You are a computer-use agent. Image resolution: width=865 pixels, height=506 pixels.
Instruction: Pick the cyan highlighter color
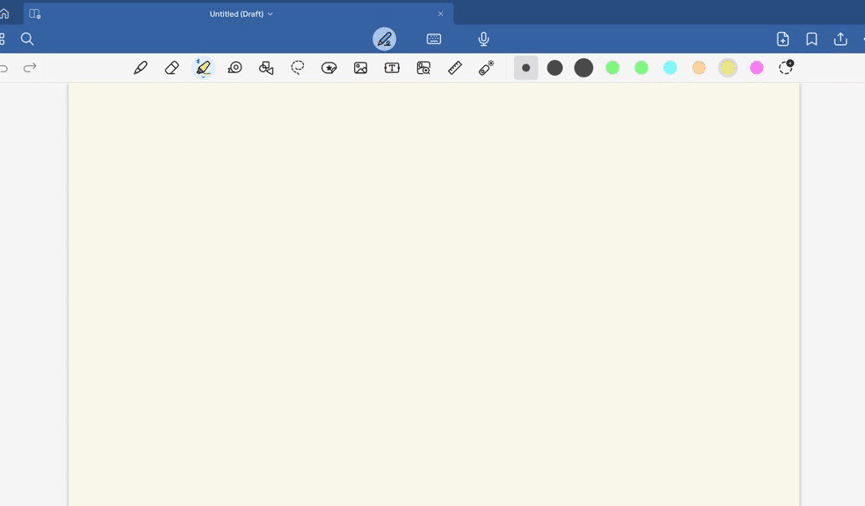[x=670, y=68]
